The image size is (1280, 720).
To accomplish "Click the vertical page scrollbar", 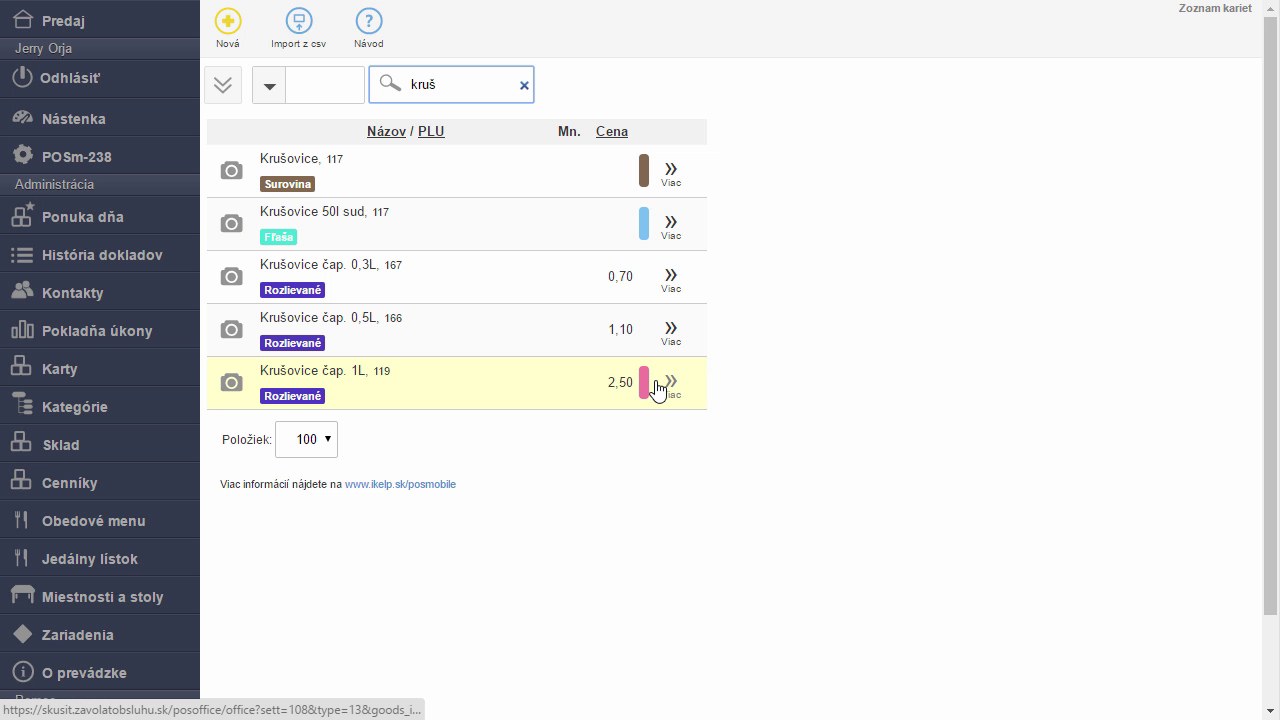I will click(1271, 316).
